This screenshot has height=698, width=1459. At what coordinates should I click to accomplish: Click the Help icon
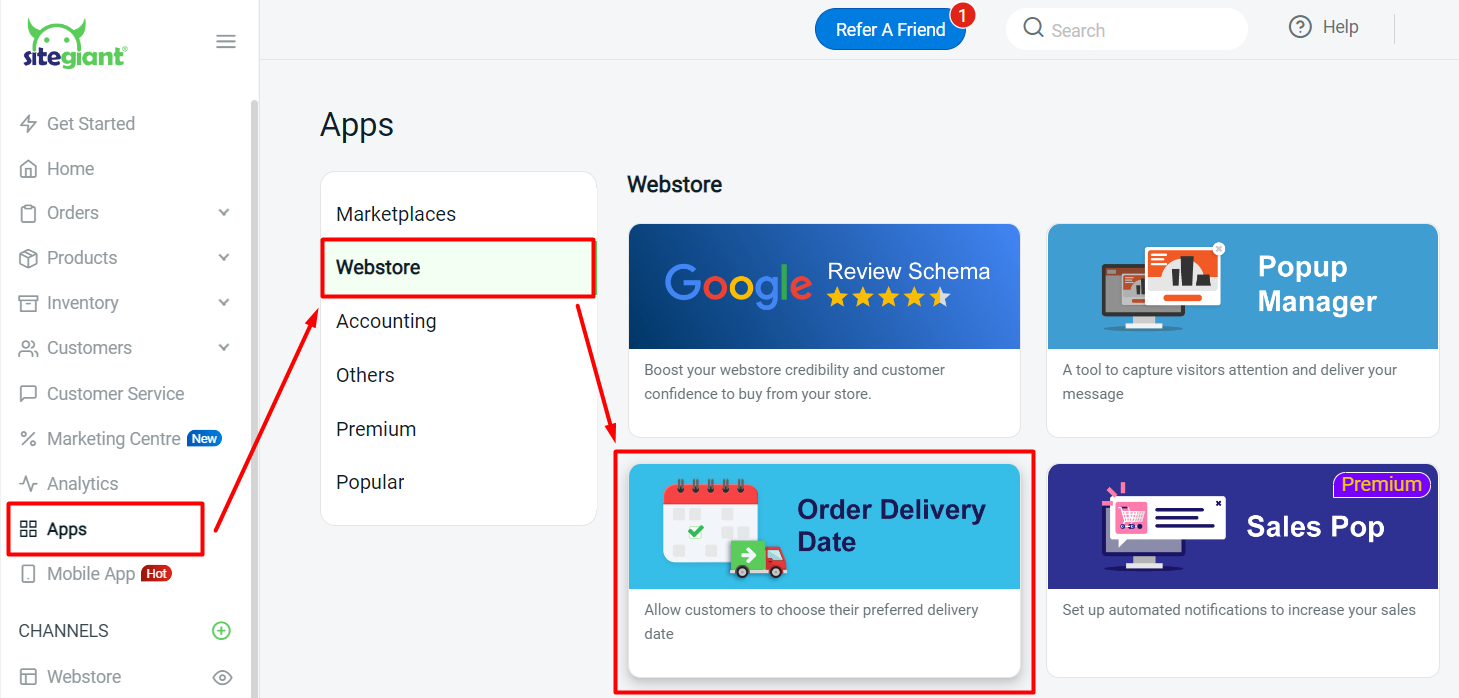pyautogui.click(x=1300, y=26)
